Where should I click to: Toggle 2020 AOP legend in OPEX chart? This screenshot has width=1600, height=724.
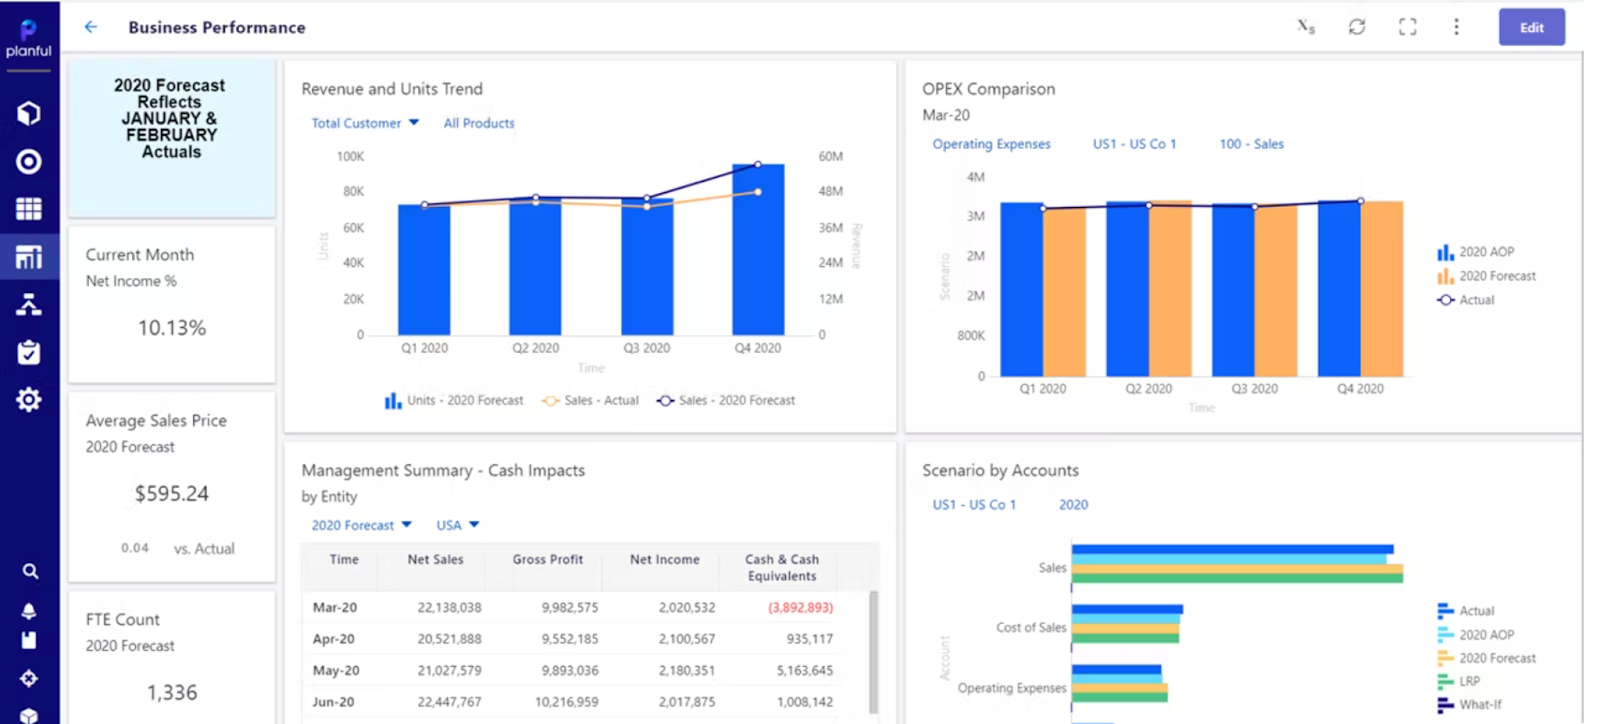point(1476,252)
